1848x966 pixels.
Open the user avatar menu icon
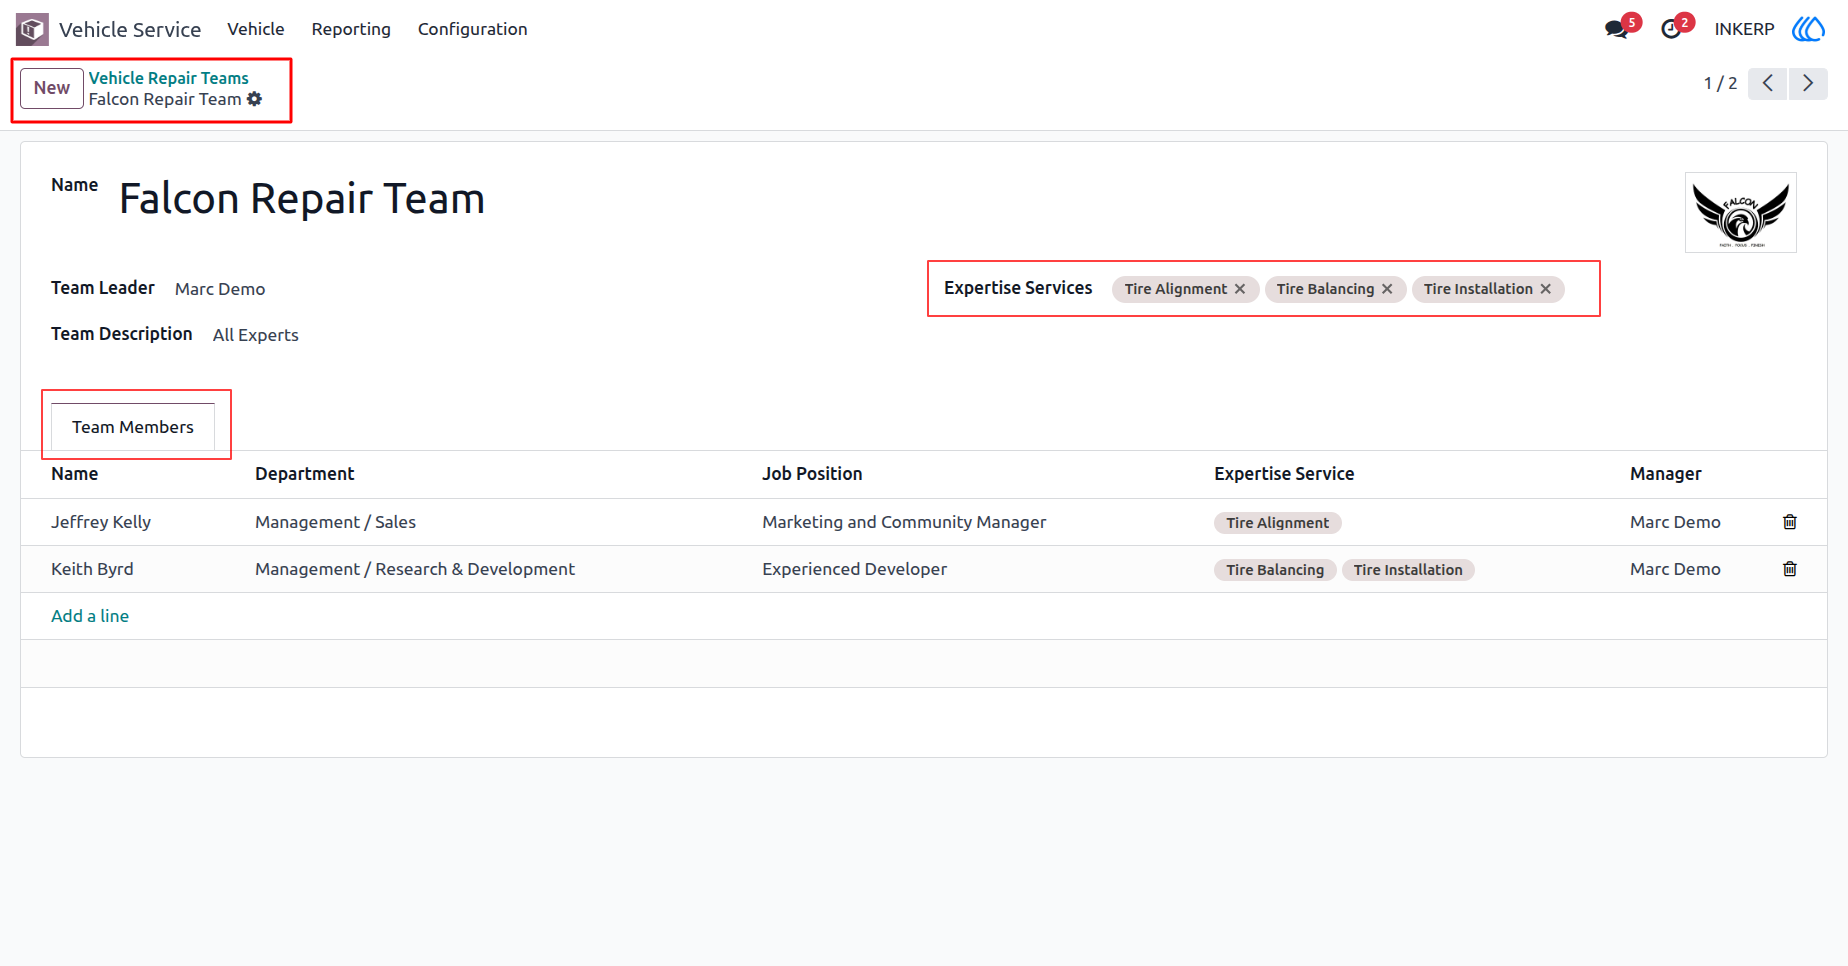click(1808, 29)
